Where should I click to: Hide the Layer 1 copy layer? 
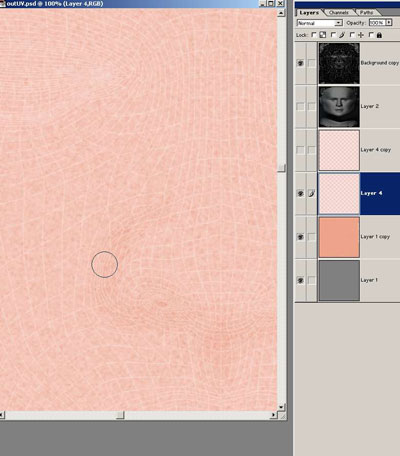pos(300,237)
